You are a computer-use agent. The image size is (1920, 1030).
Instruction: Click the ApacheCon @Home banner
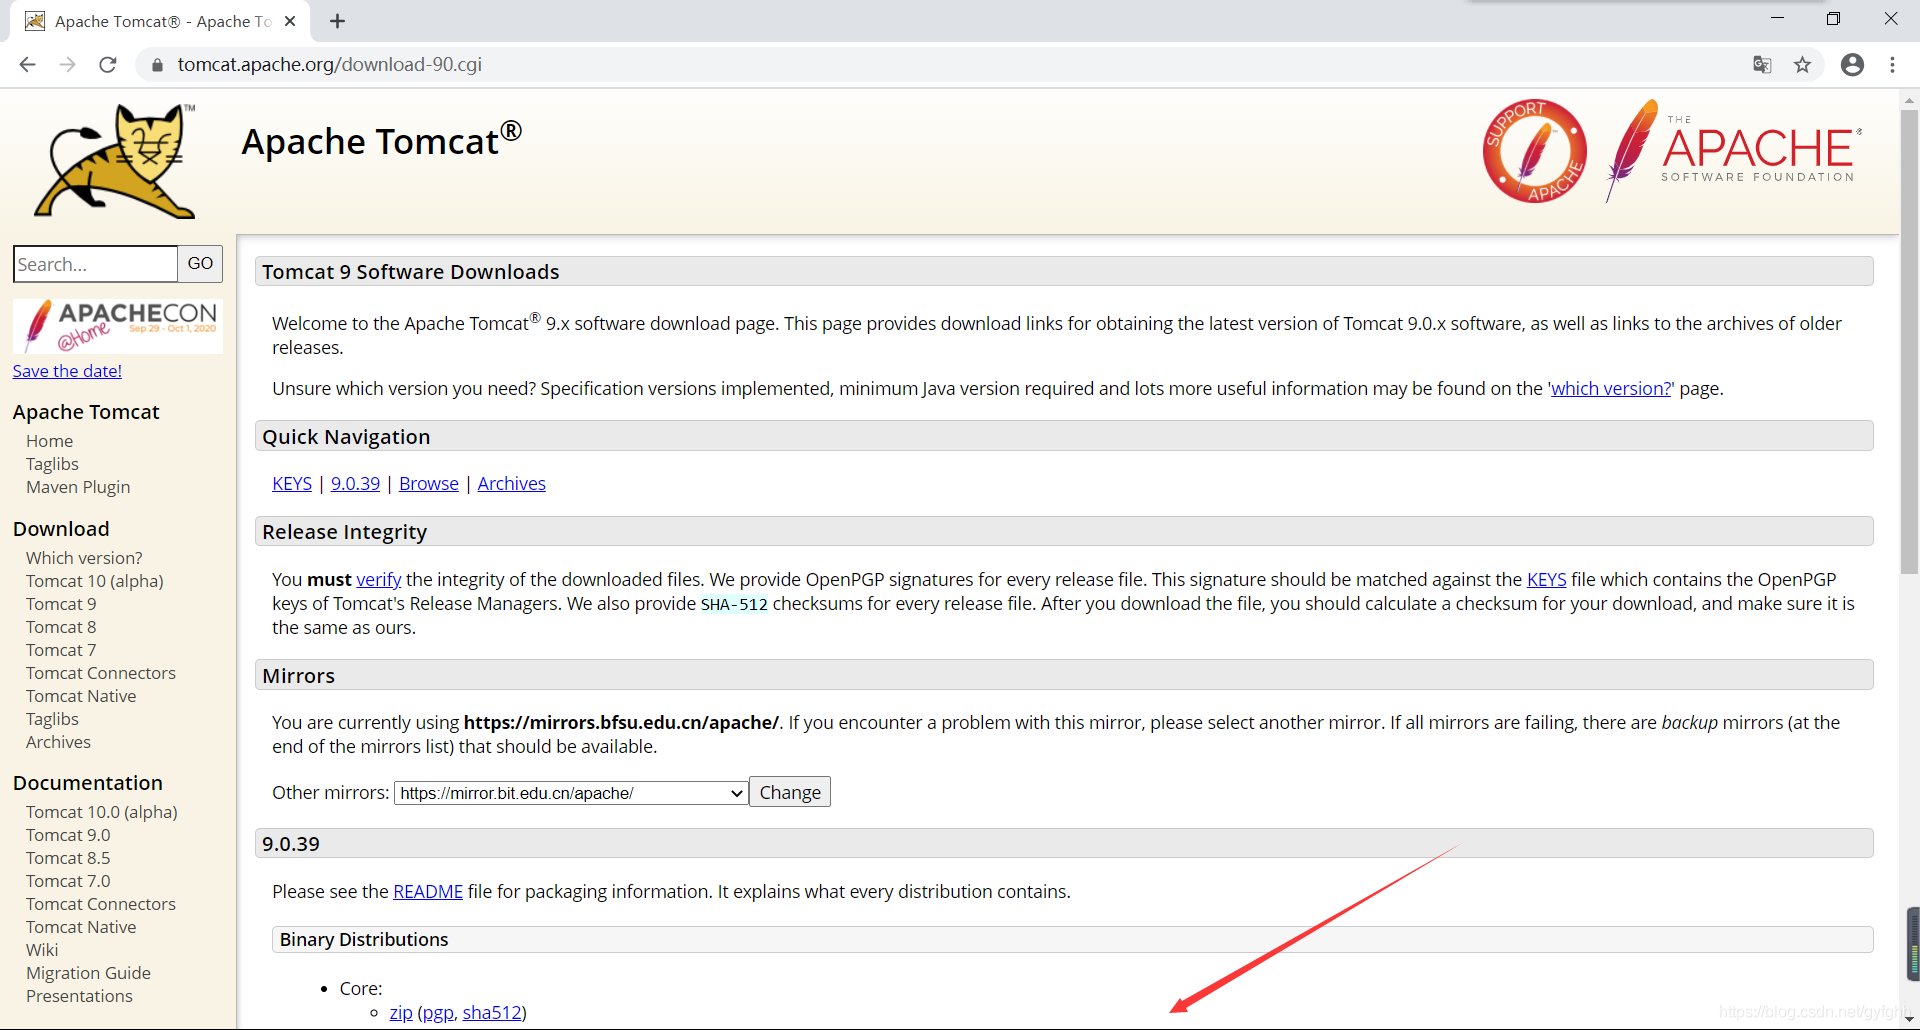pyautogui.click(x=118, y=326)
